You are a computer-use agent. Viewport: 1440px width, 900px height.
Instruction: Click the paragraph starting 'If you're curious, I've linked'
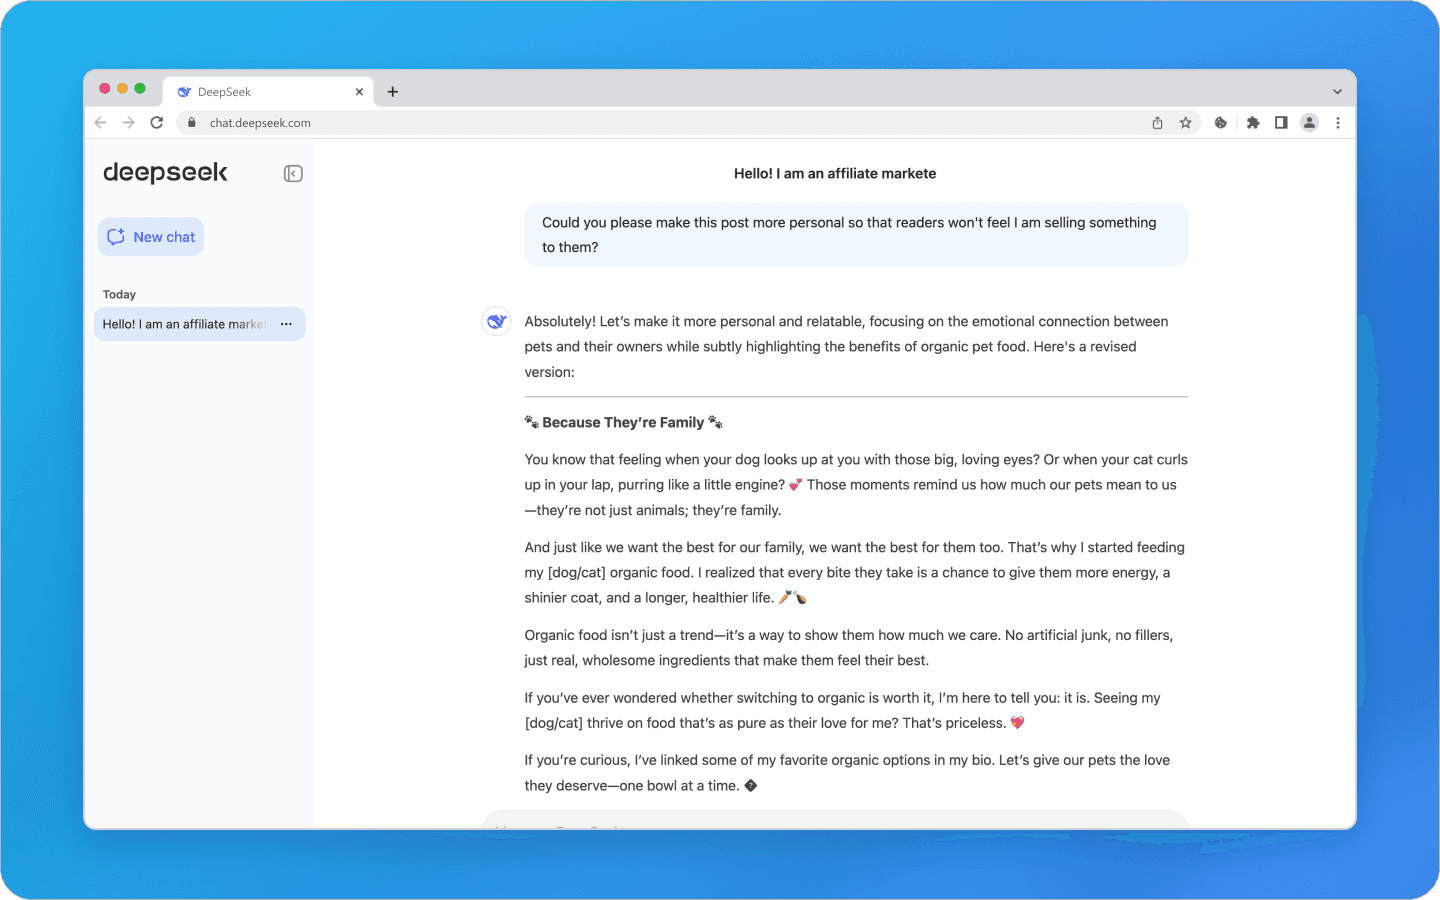[x=847, y=773]
